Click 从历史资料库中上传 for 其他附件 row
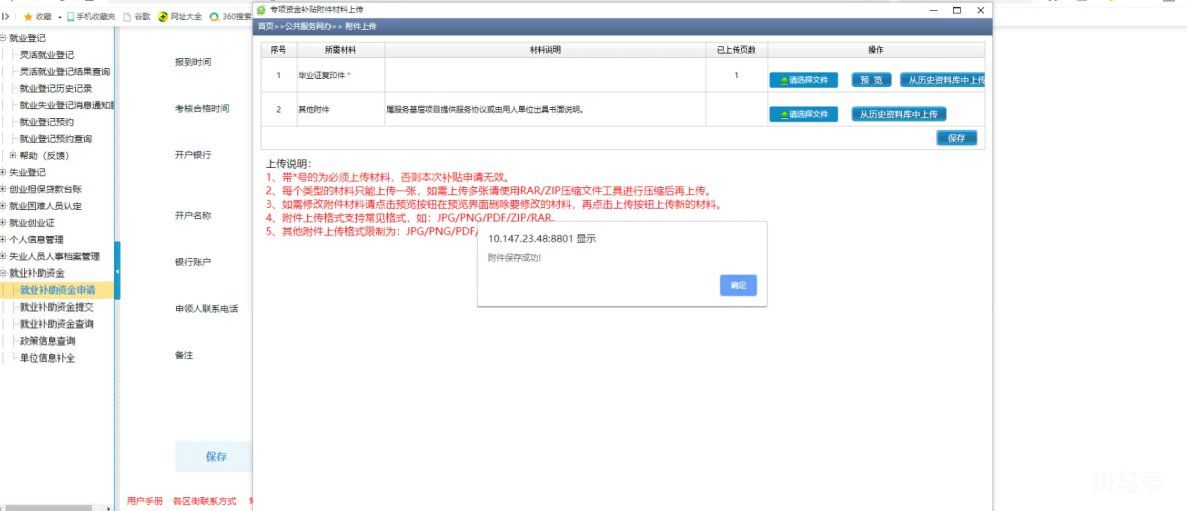Screen dimensions: 1187x511 (x=899, y=114)
